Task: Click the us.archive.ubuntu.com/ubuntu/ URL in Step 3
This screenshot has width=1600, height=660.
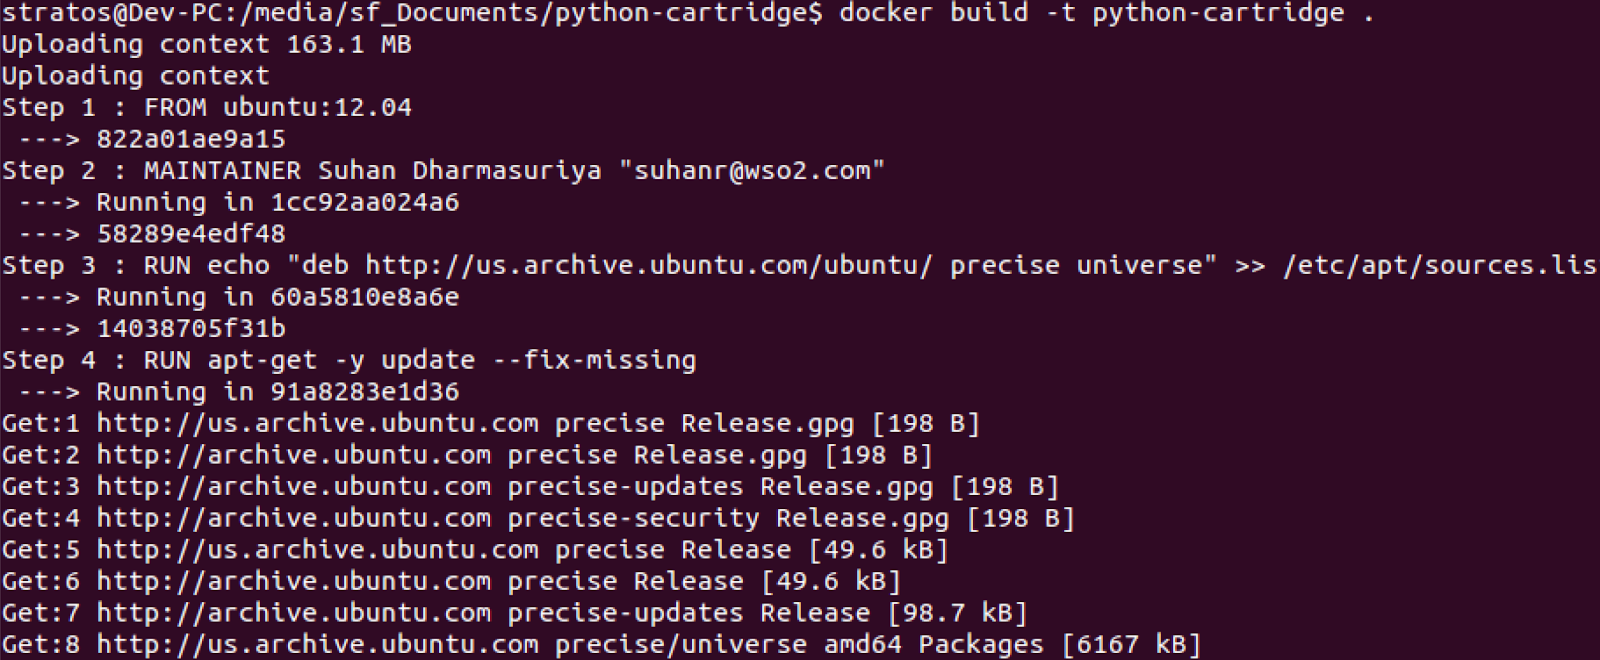Action: (650, 266)
